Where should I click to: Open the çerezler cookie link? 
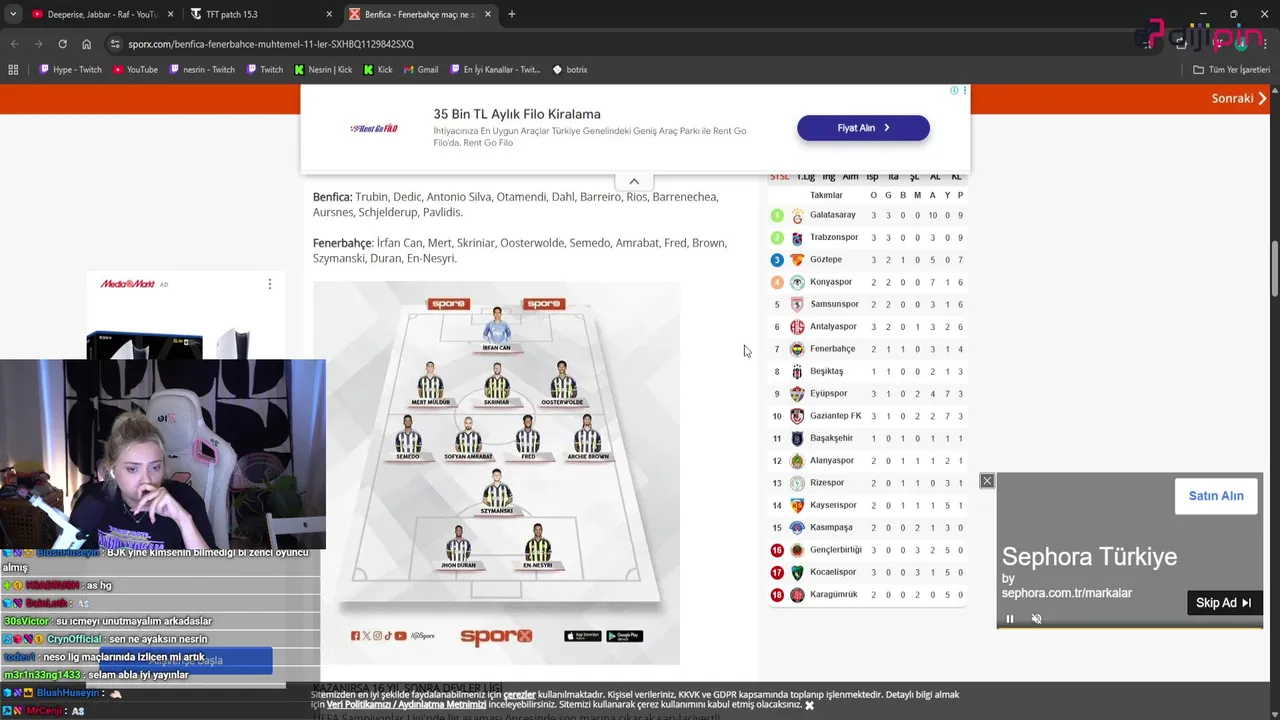click(519, 694)
